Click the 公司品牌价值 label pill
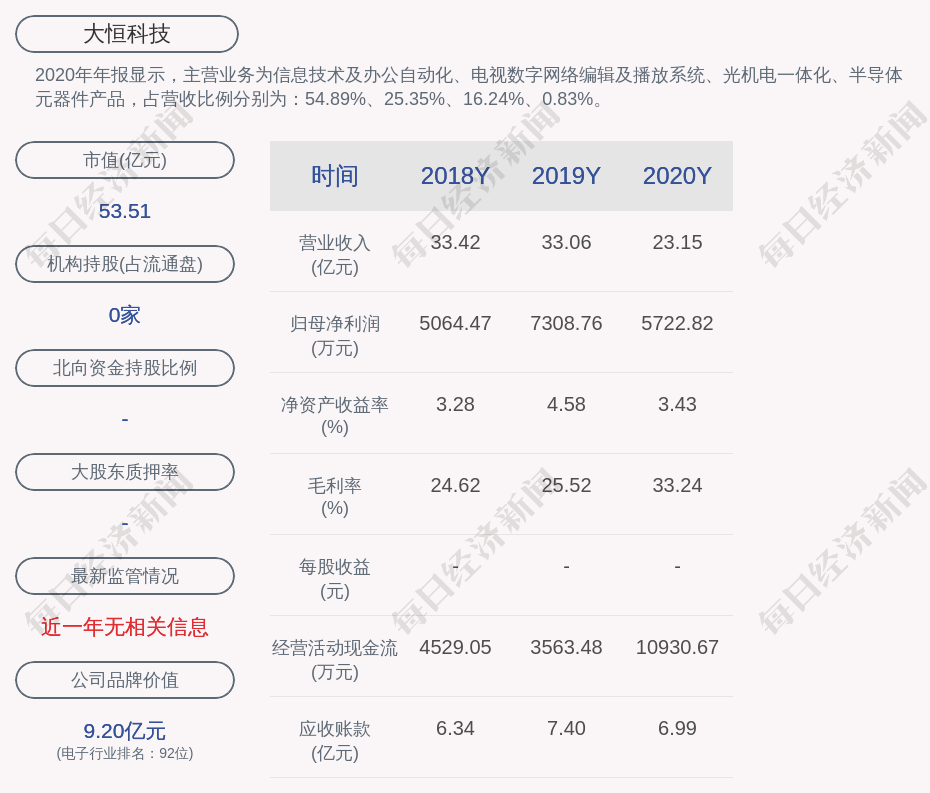This screenshot has width=930, height=793. coord(125,680)
